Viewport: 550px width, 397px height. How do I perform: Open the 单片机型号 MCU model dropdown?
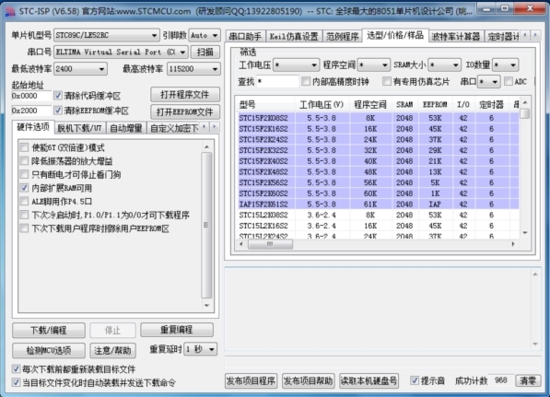107,35
